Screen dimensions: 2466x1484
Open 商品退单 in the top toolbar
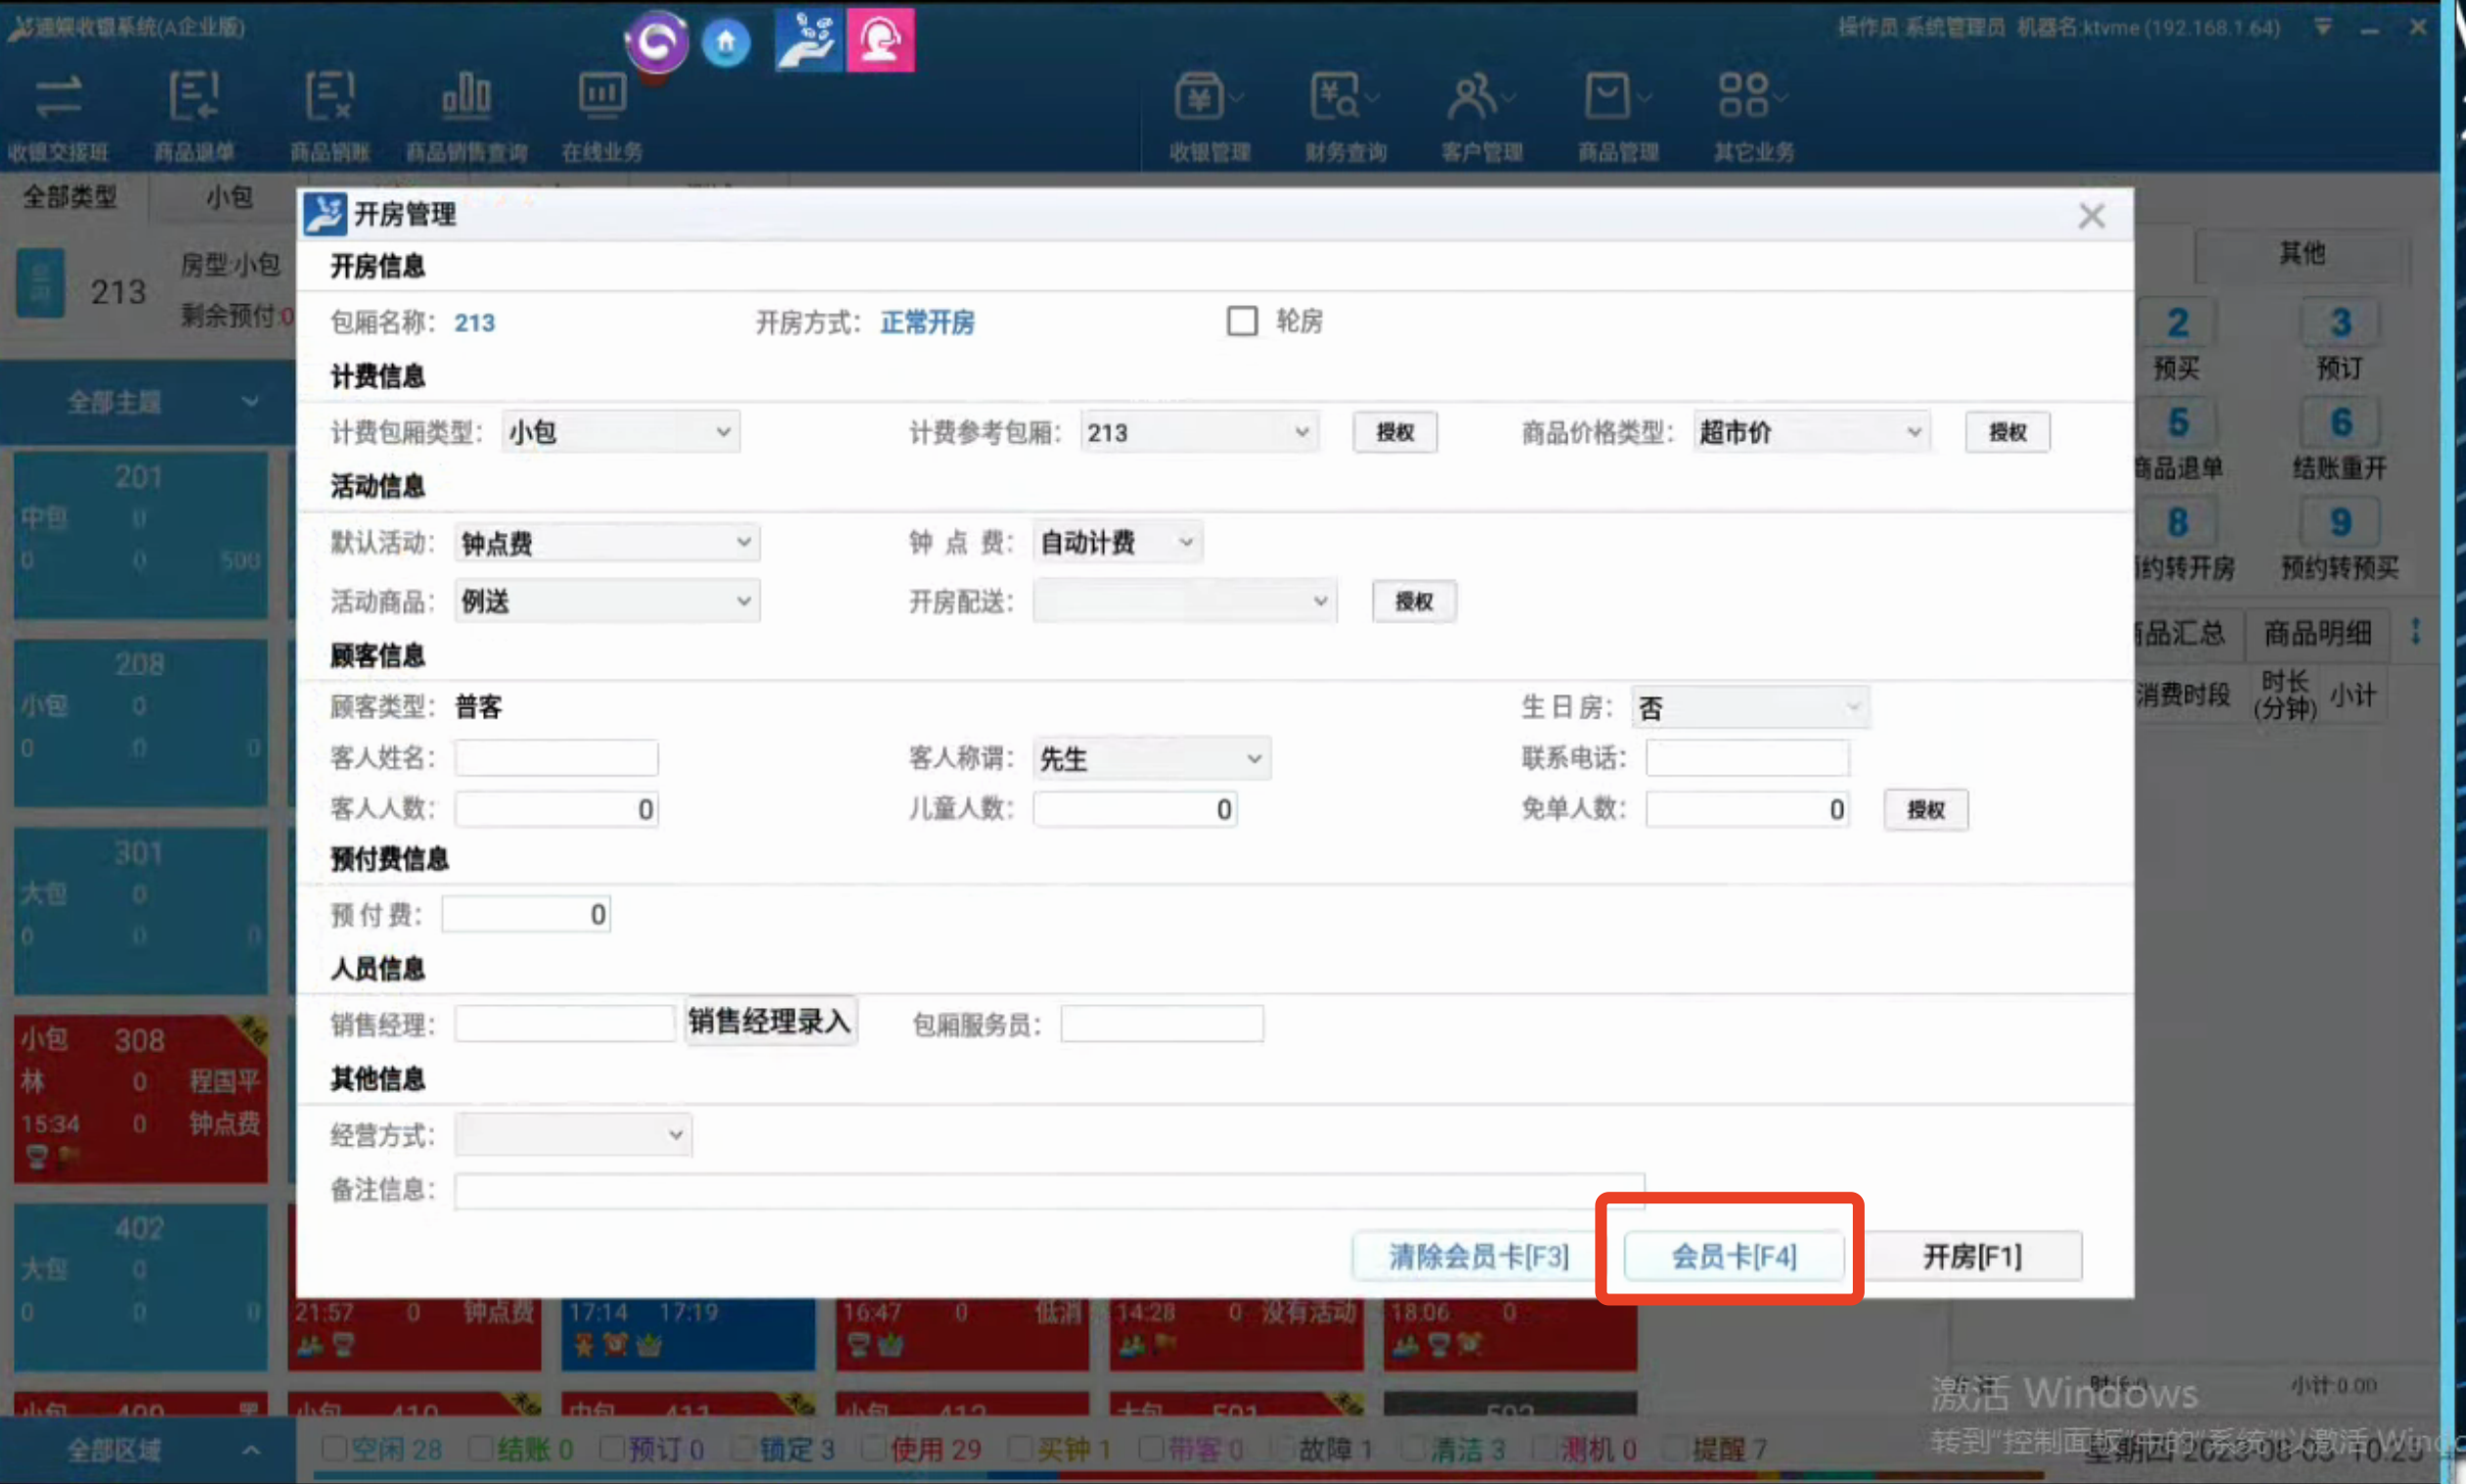pos(194,115)
